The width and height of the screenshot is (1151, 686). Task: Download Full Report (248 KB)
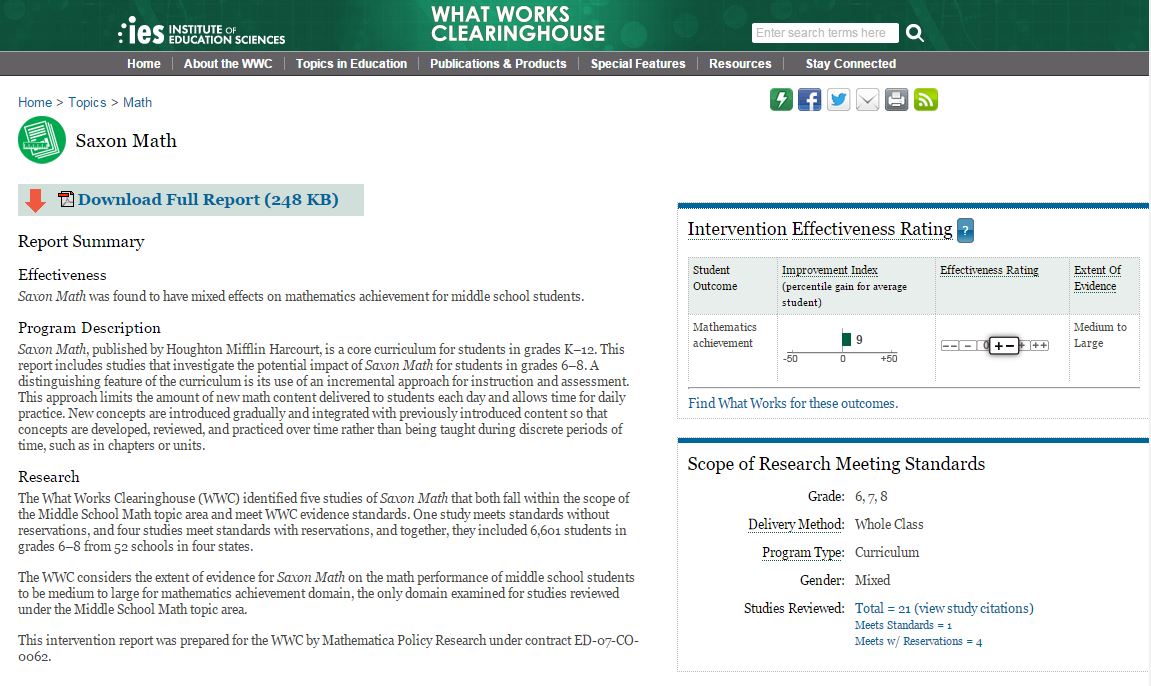click(208, 200)
